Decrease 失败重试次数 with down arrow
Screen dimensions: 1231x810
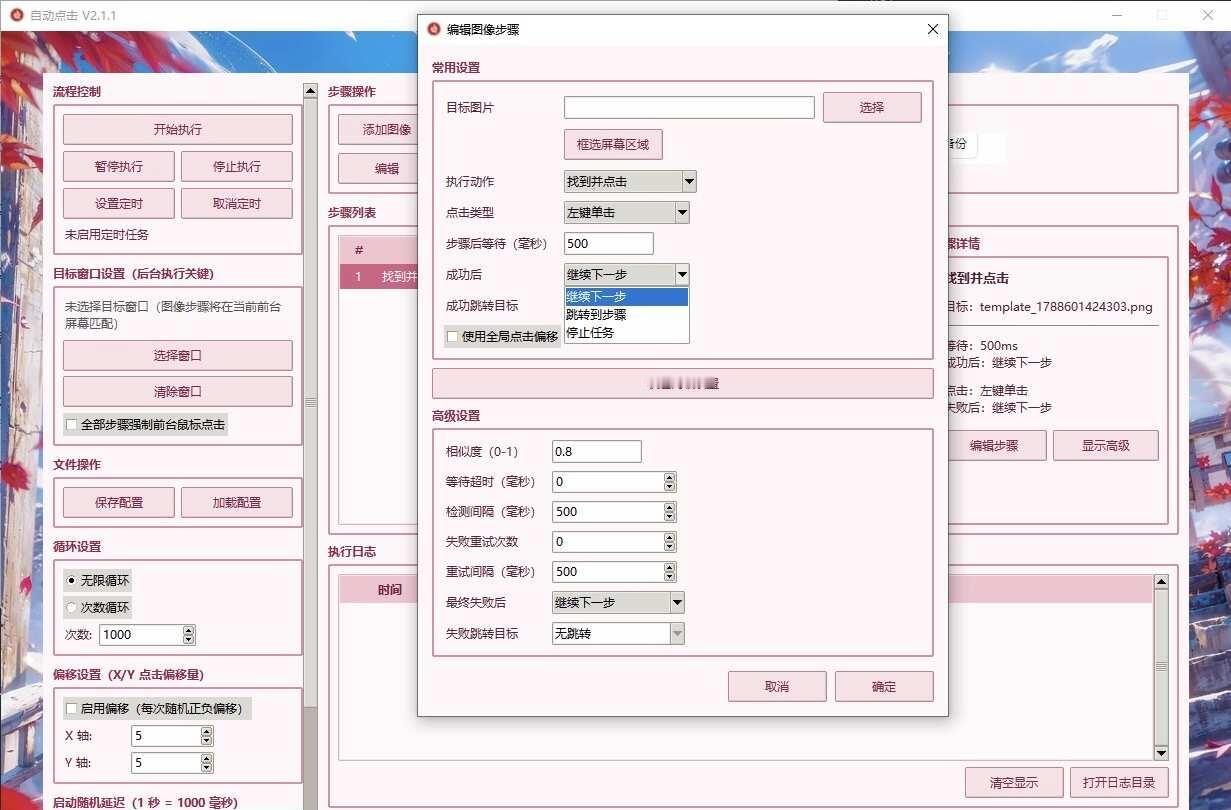tap(670, 547)
